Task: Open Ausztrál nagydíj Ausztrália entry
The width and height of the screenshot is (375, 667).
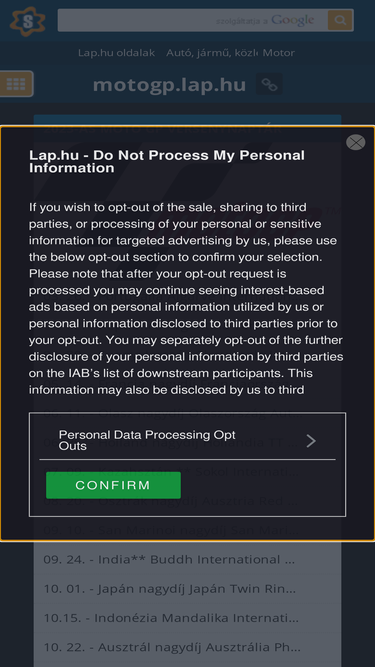Action: [172, 647]
